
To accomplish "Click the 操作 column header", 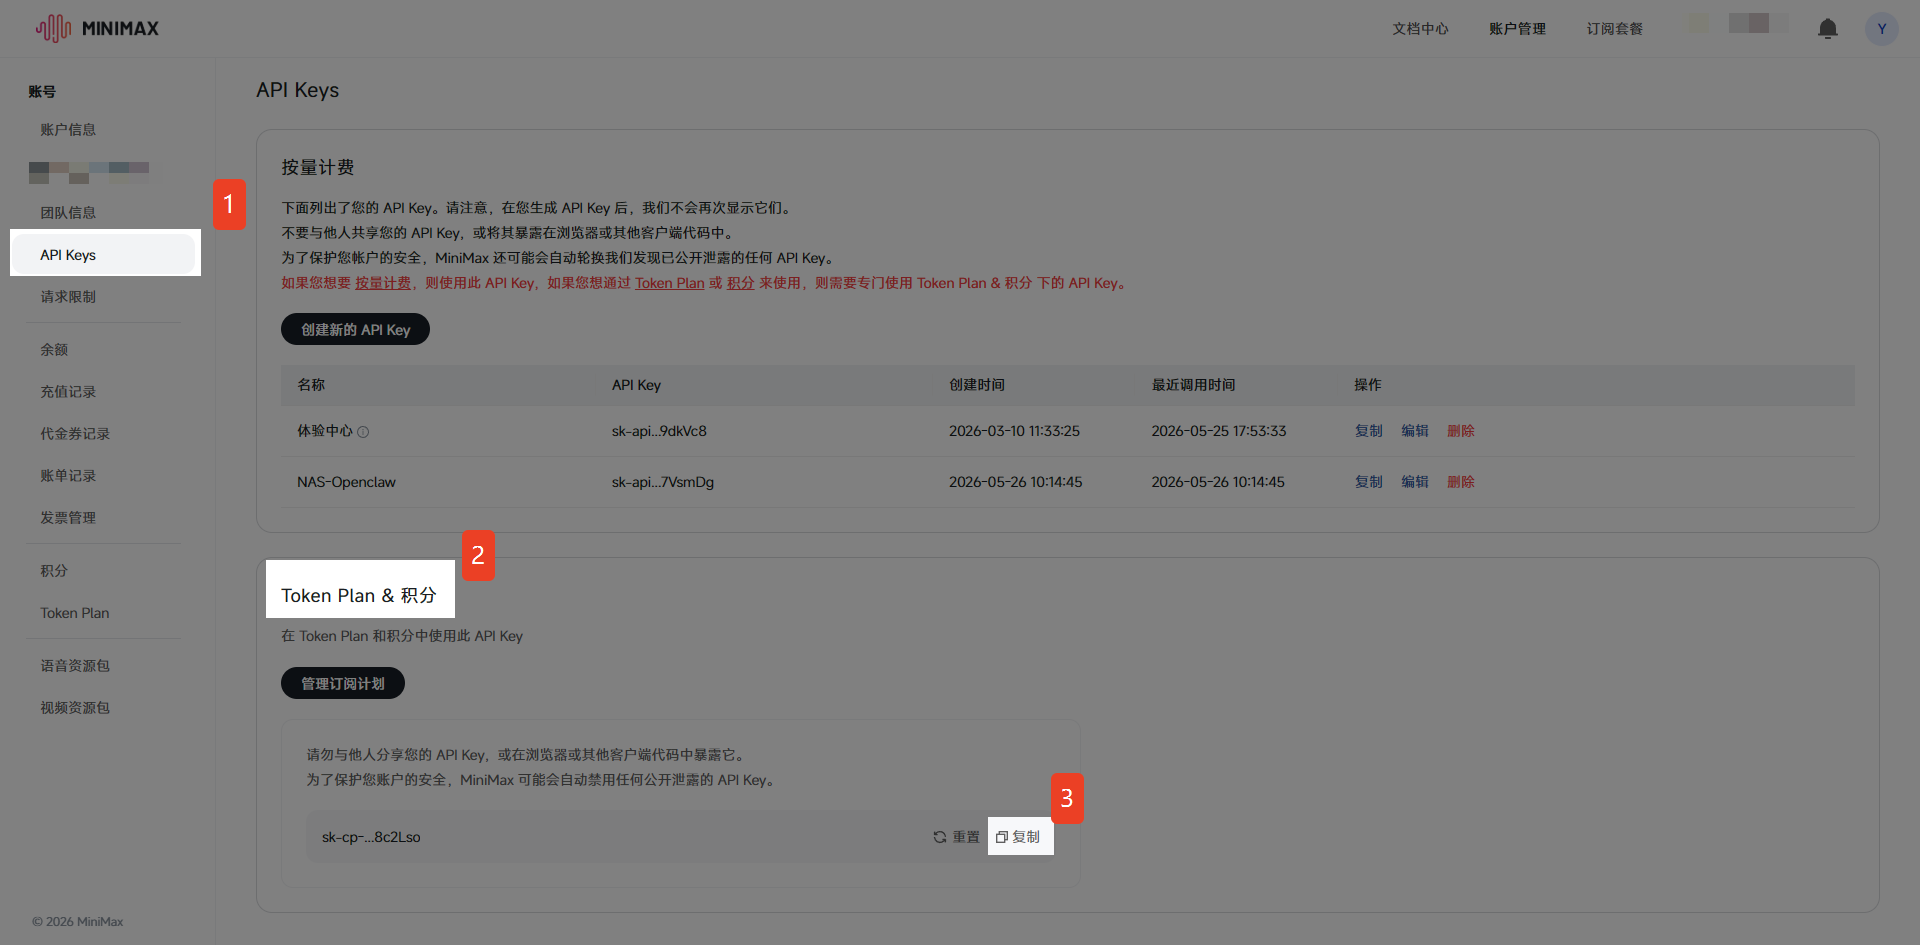I will [x=1368, y=385].
